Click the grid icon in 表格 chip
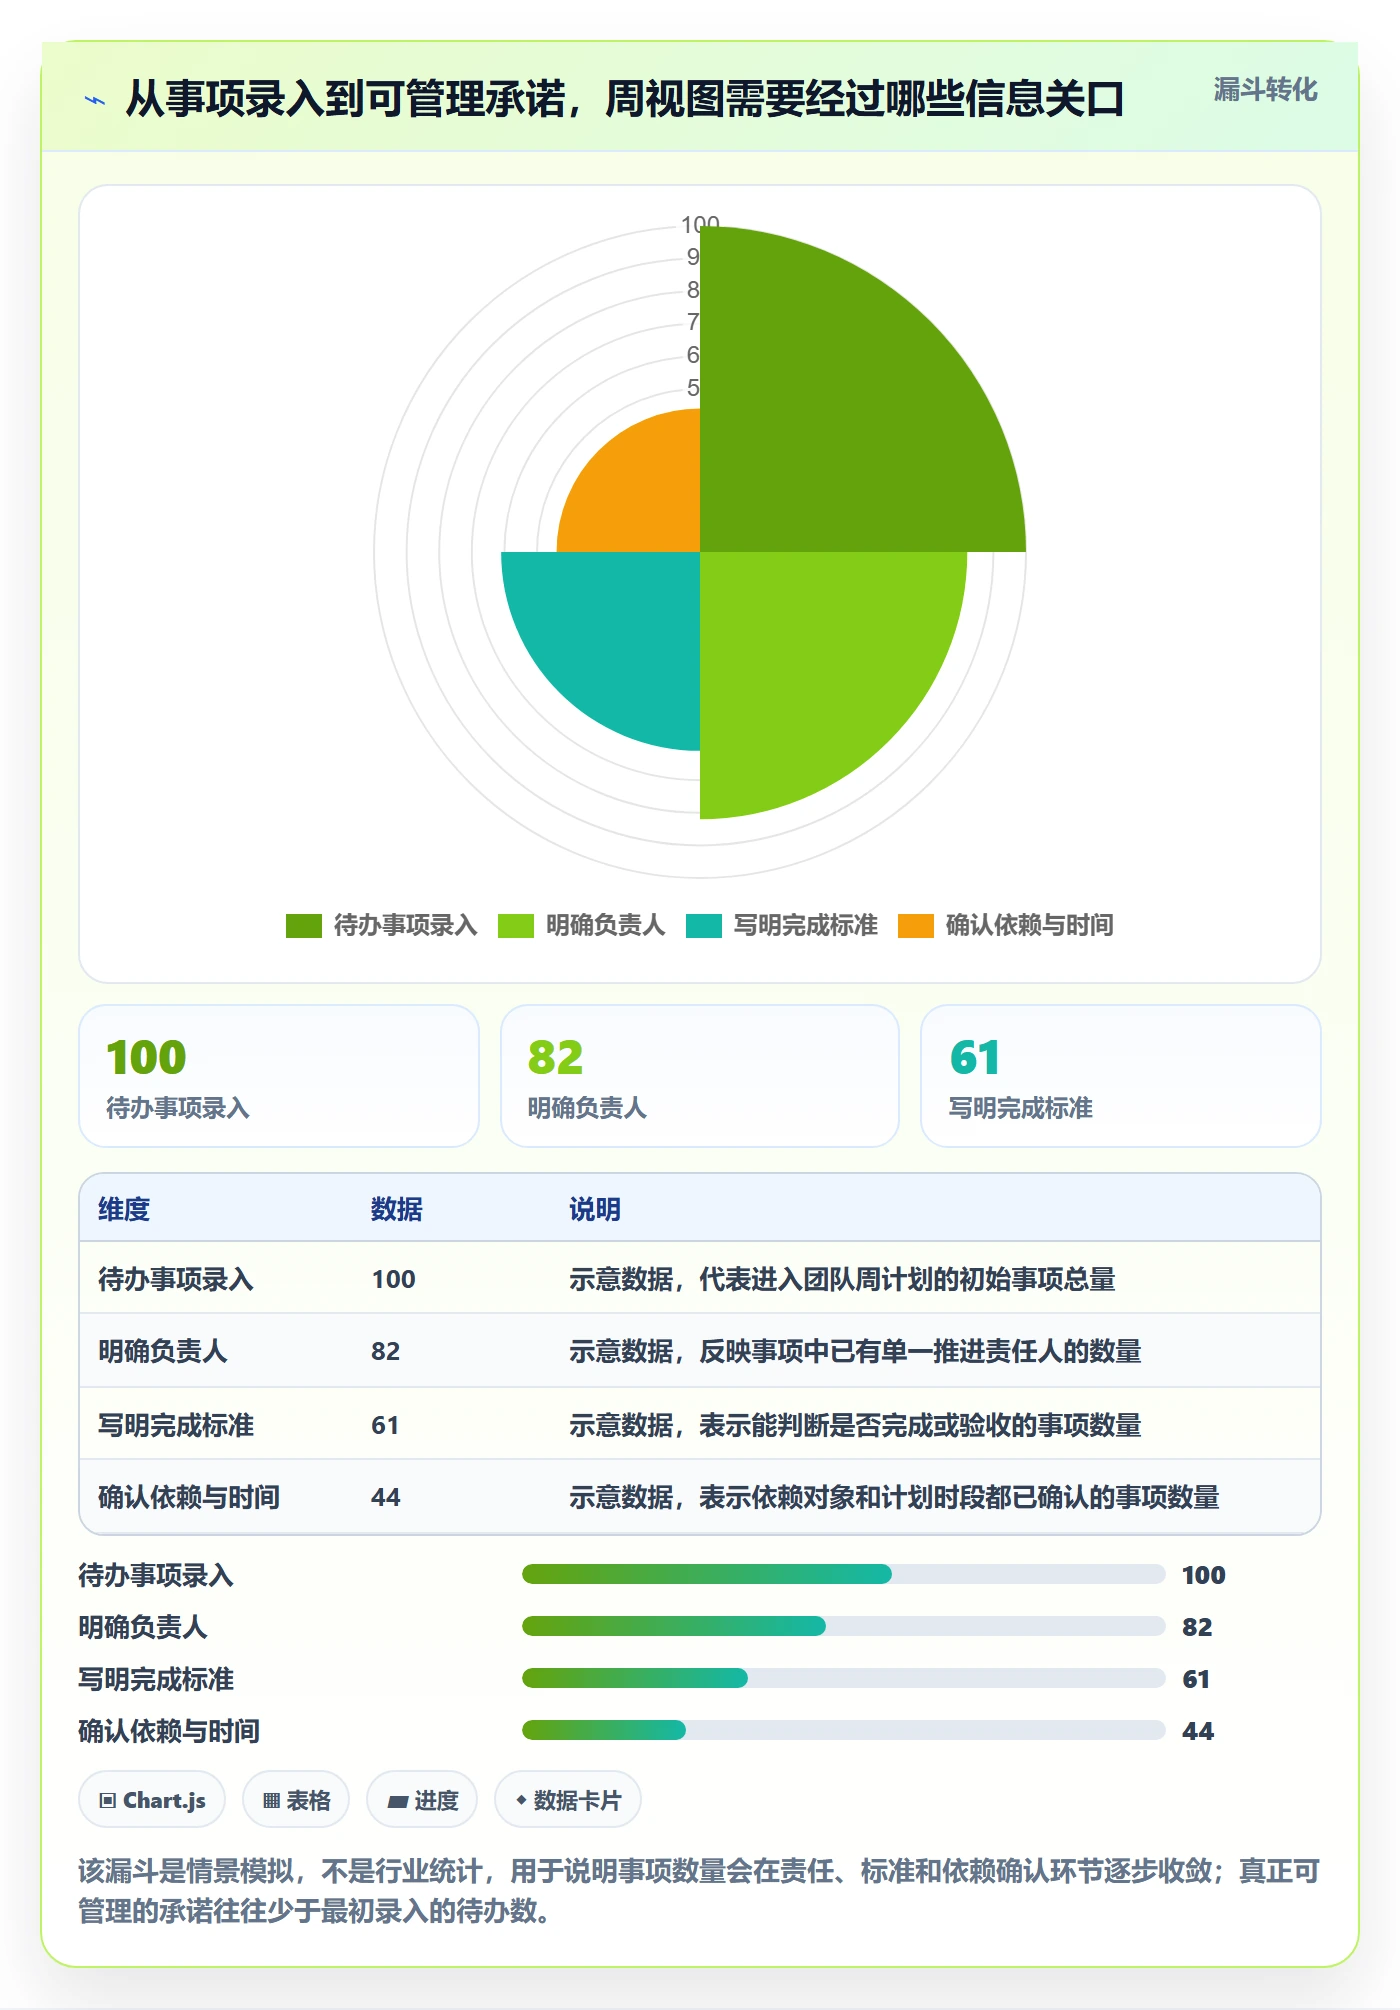The height and width of the screenshot is (2010, 1400). 271,1801
